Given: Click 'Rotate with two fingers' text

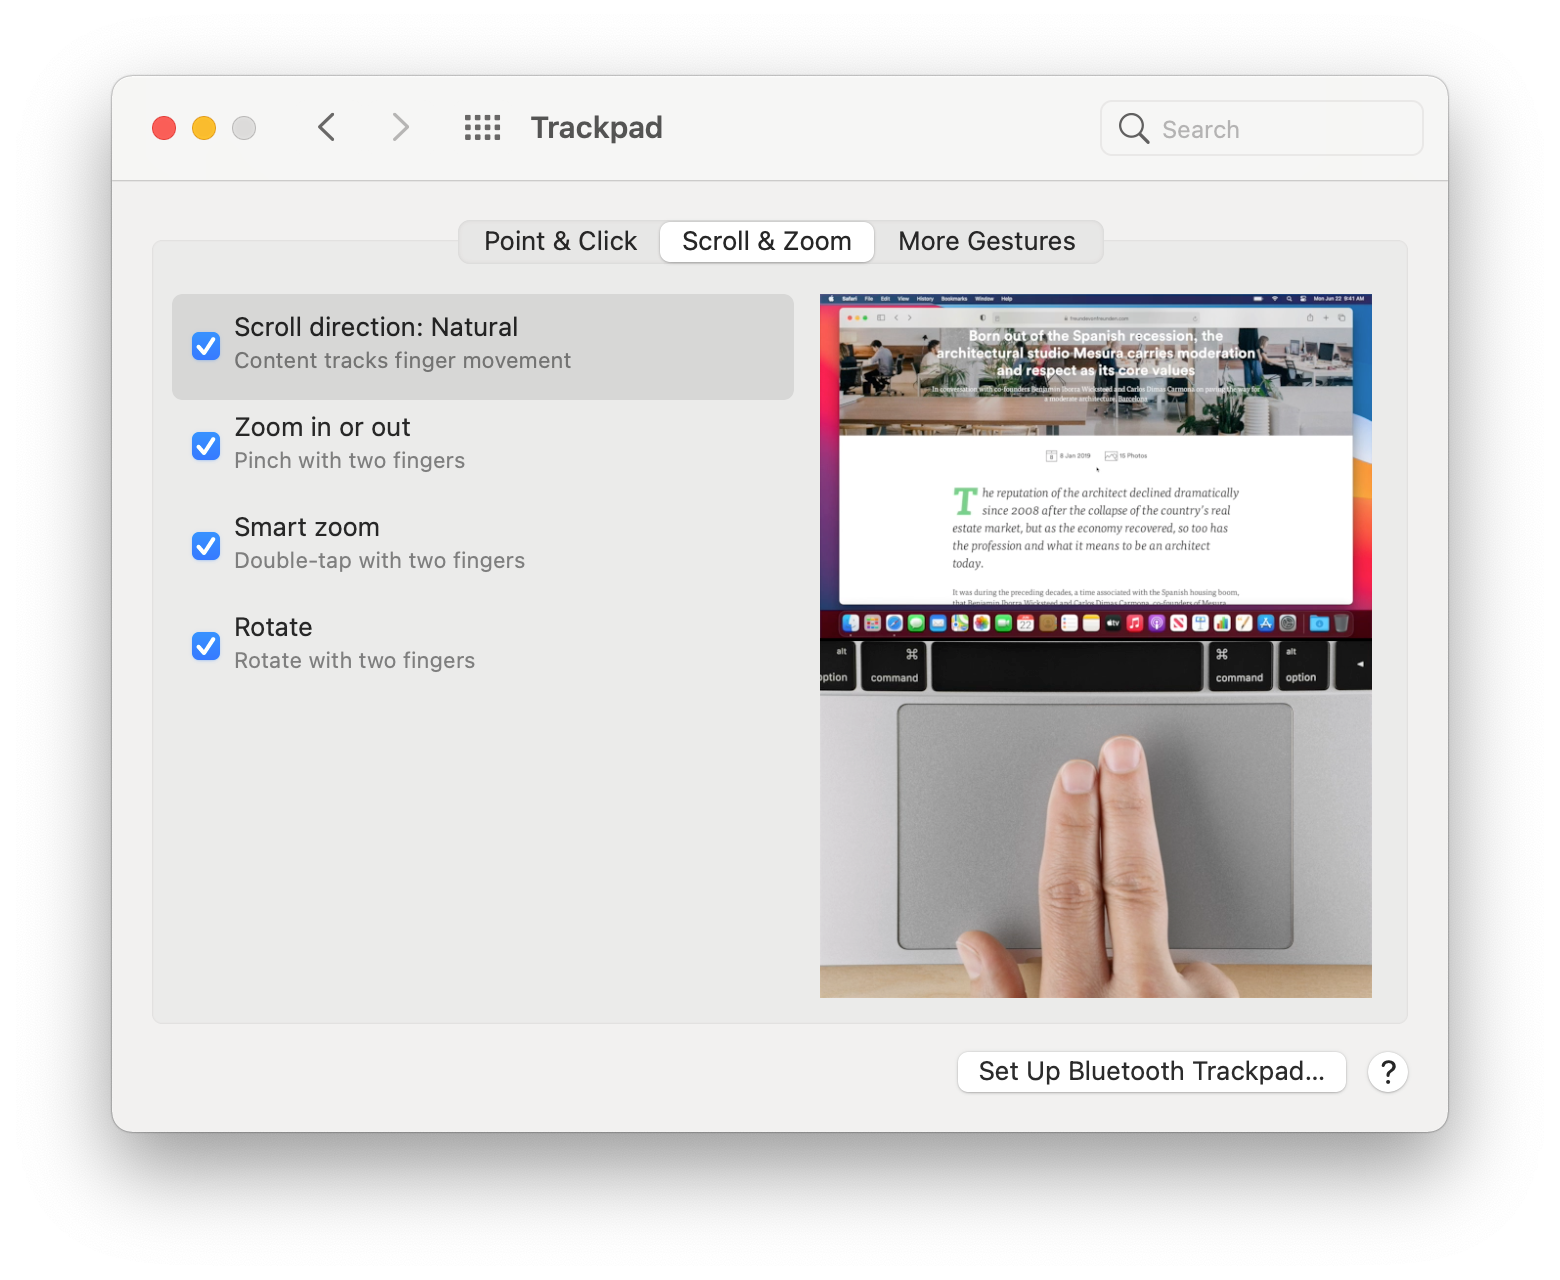Looking at the screenshot, I should point(355,661).
